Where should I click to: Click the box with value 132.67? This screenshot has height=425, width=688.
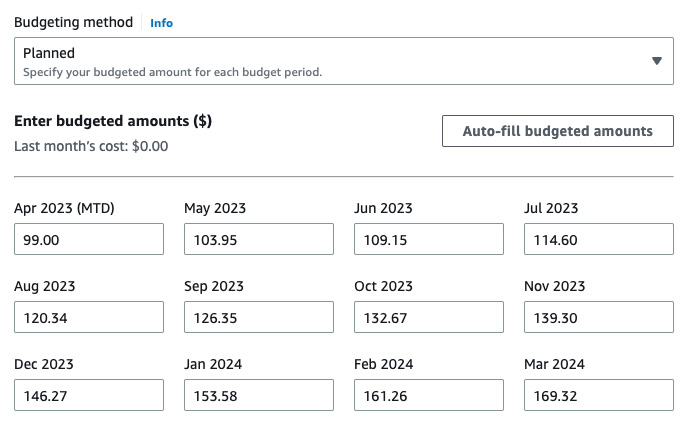pyautogui.click(x=429, y=317)
